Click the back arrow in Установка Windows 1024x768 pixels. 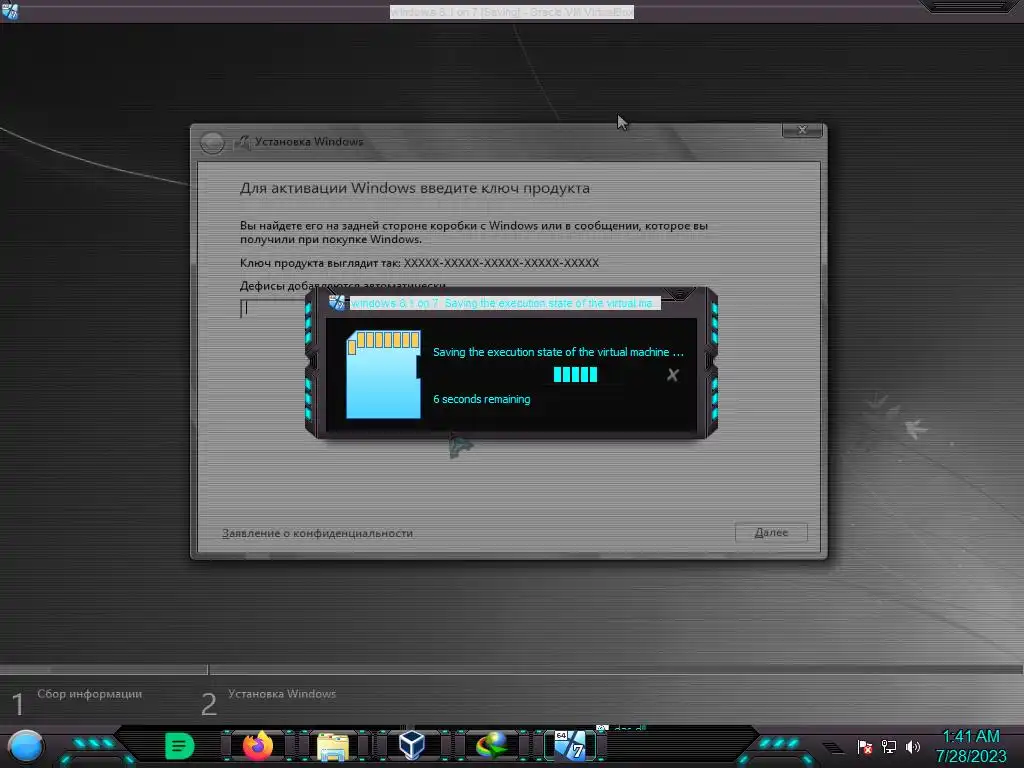pos(212,142)
